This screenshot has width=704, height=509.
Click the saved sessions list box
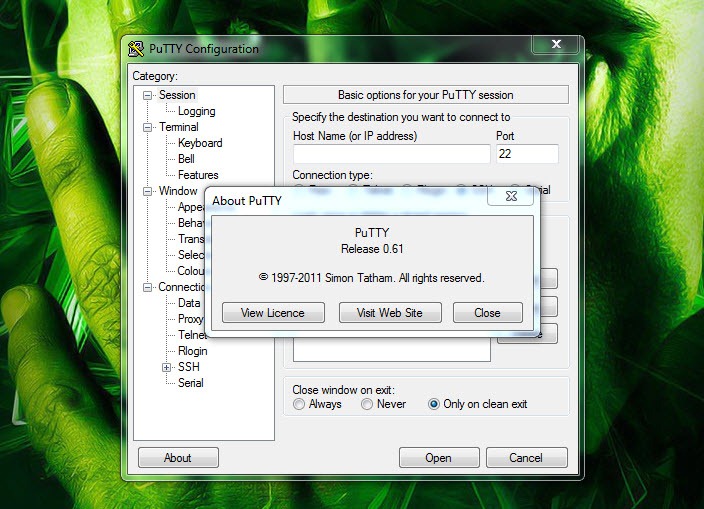392,349
